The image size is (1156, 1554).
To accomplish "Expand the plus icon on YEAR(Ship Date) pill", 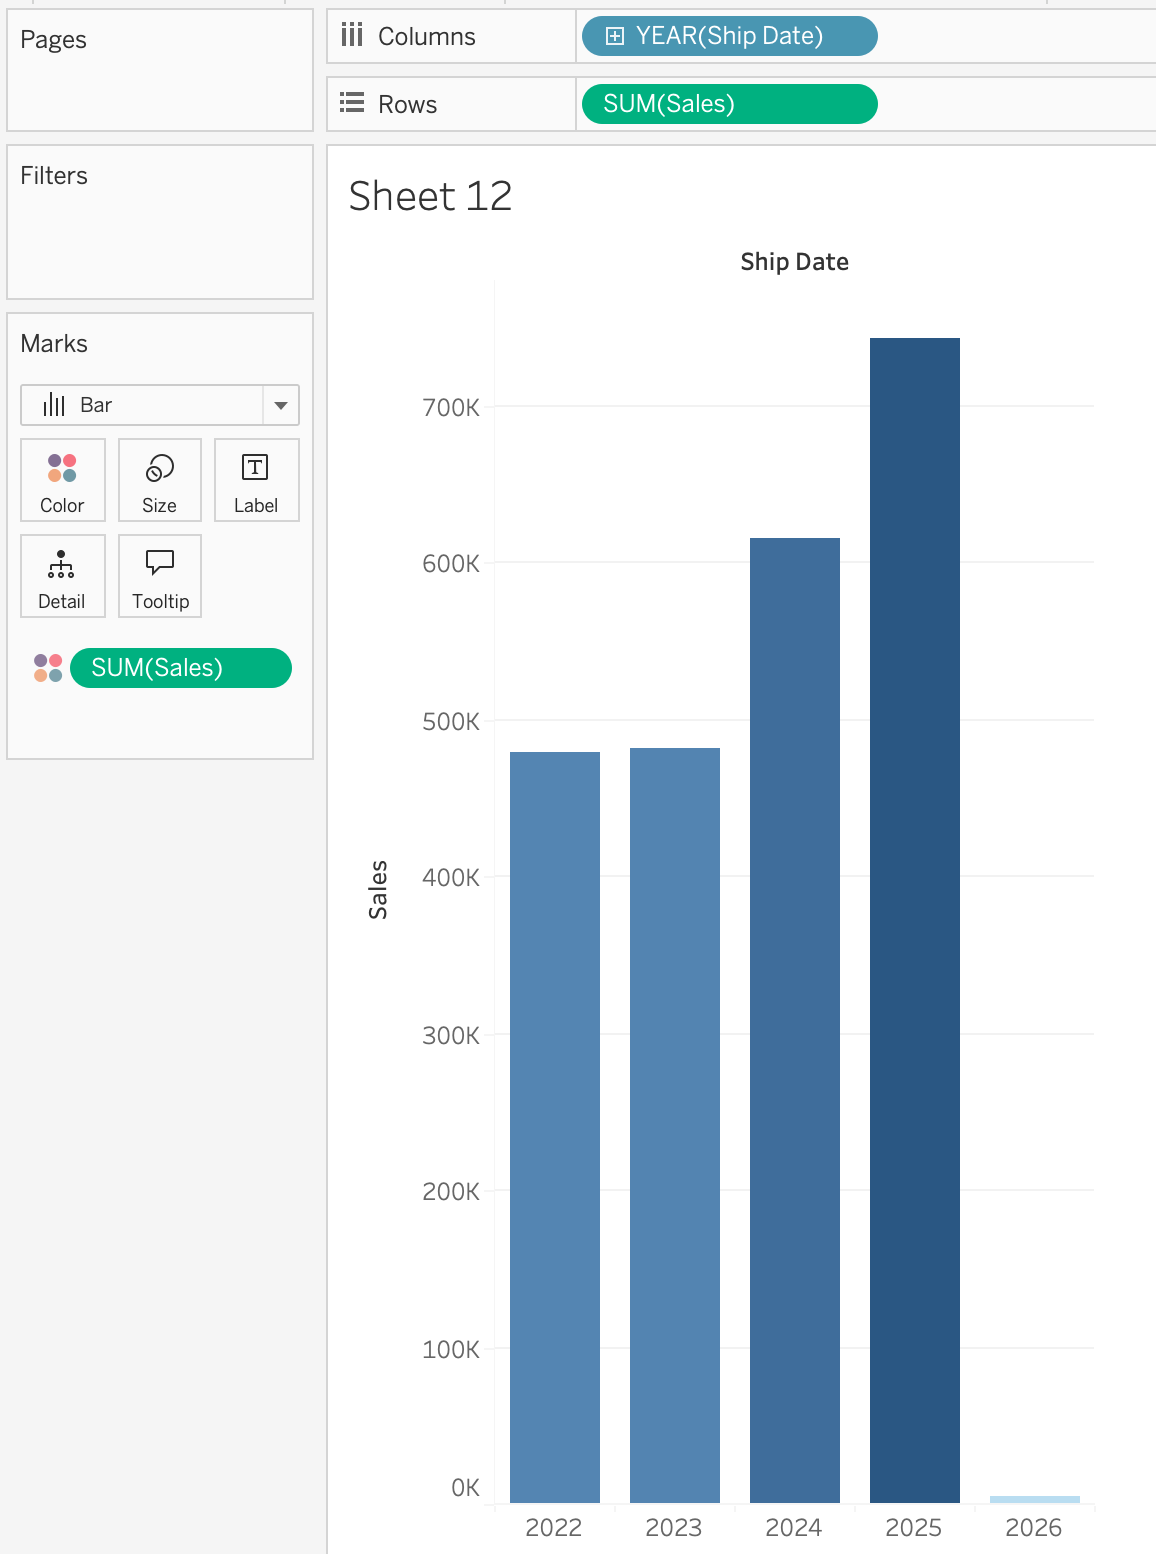I will [615, 36].
